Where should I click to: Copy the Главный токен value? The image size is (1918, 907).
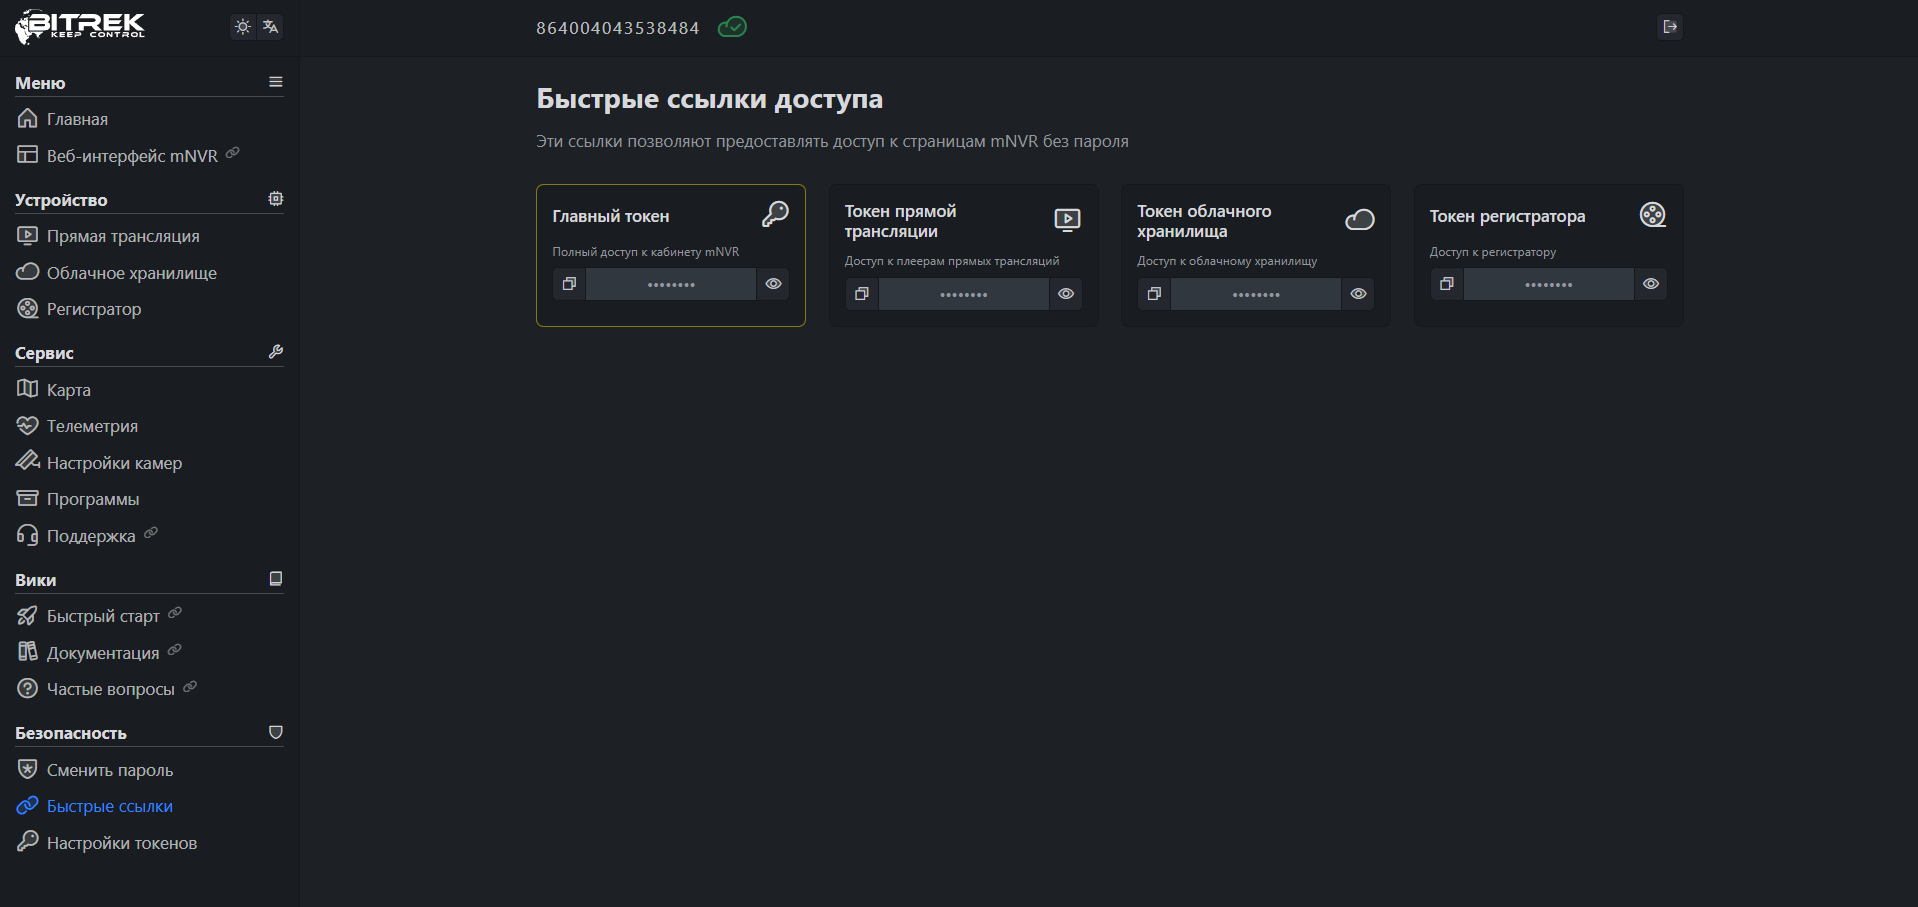point(569,284)
